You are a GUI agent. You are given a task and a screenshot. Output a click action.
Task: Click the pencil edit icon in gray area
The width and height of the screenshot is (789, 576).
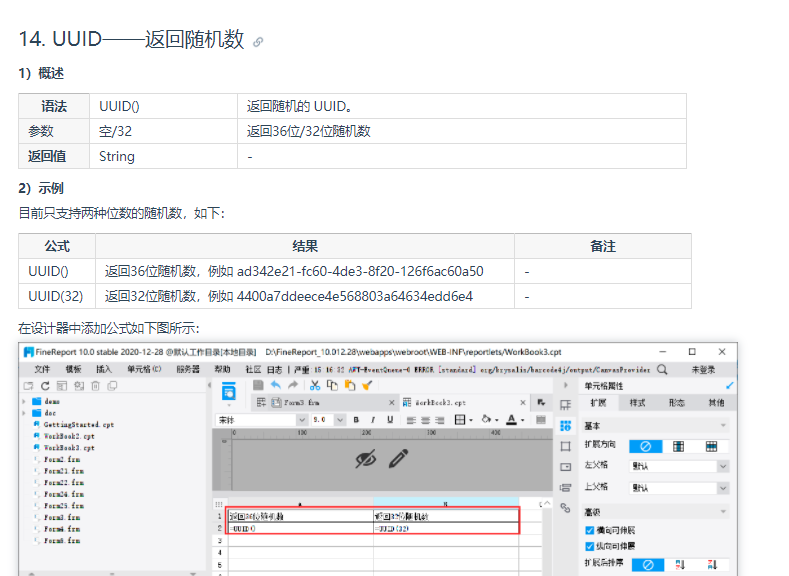(x=399, y=458)
